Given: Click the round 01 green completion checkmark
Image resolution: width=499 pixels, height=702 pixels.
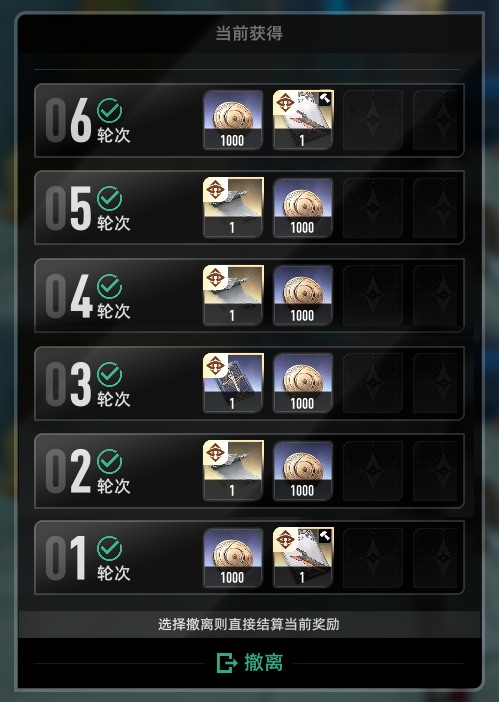Looking at the screenshot, I should 110,548.
